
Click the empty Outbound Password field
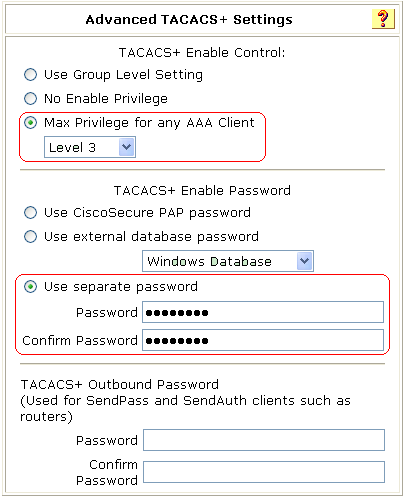pos(264,440)
